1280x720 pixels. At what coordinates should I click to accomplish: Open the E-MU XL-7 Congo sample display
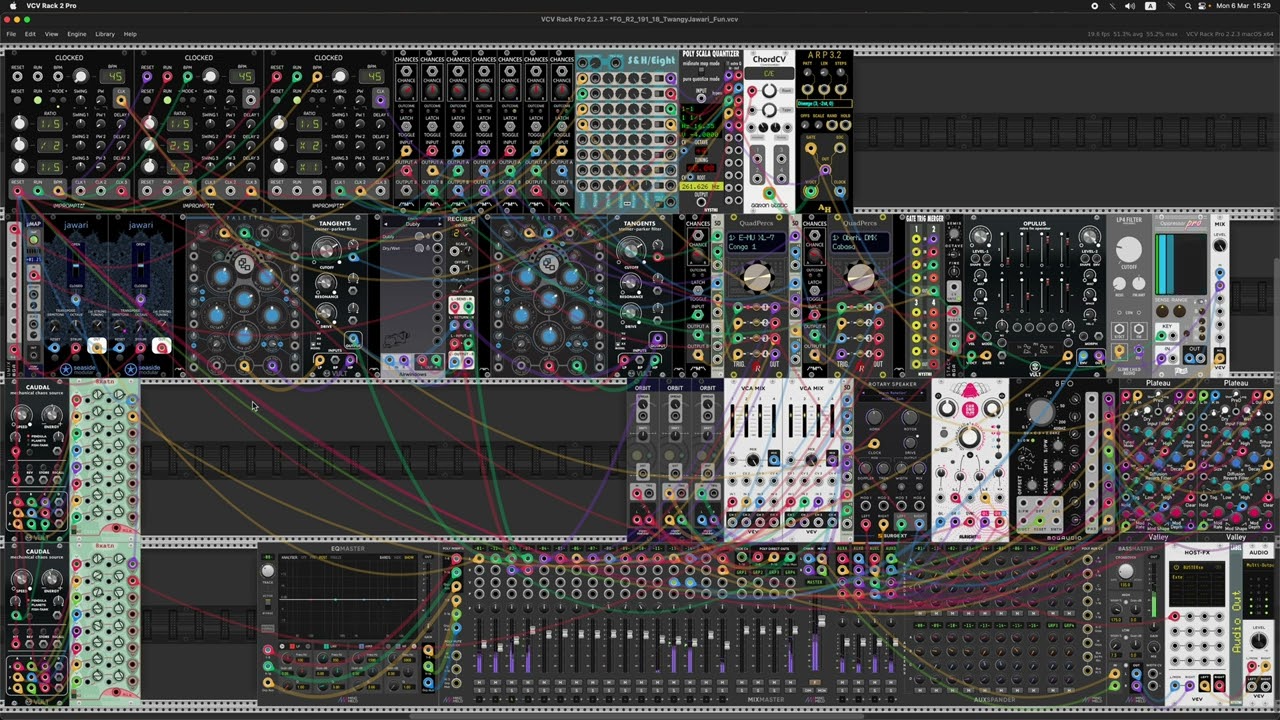pyautogui.click(x=757, y=243)
